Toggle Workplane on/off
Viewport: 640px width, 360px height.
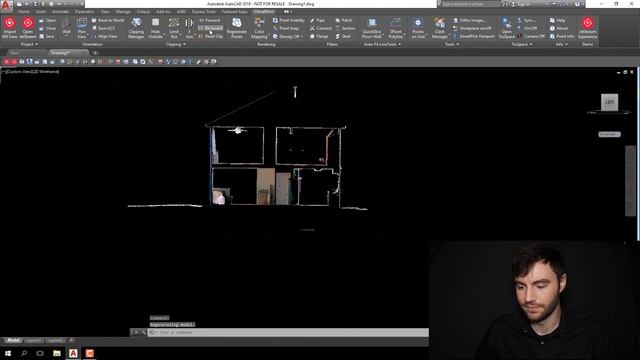click(x=472, y=28)
